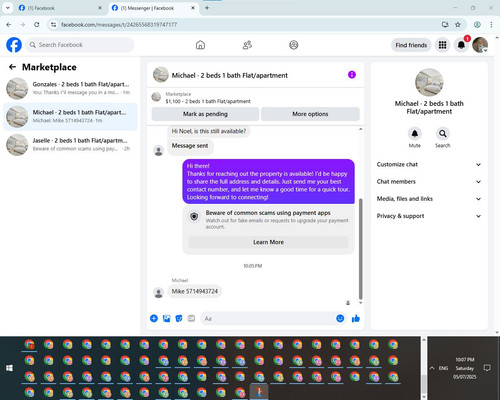Expand the Chat members section
This screenshot has height=400, width=500.
(429, 182)
